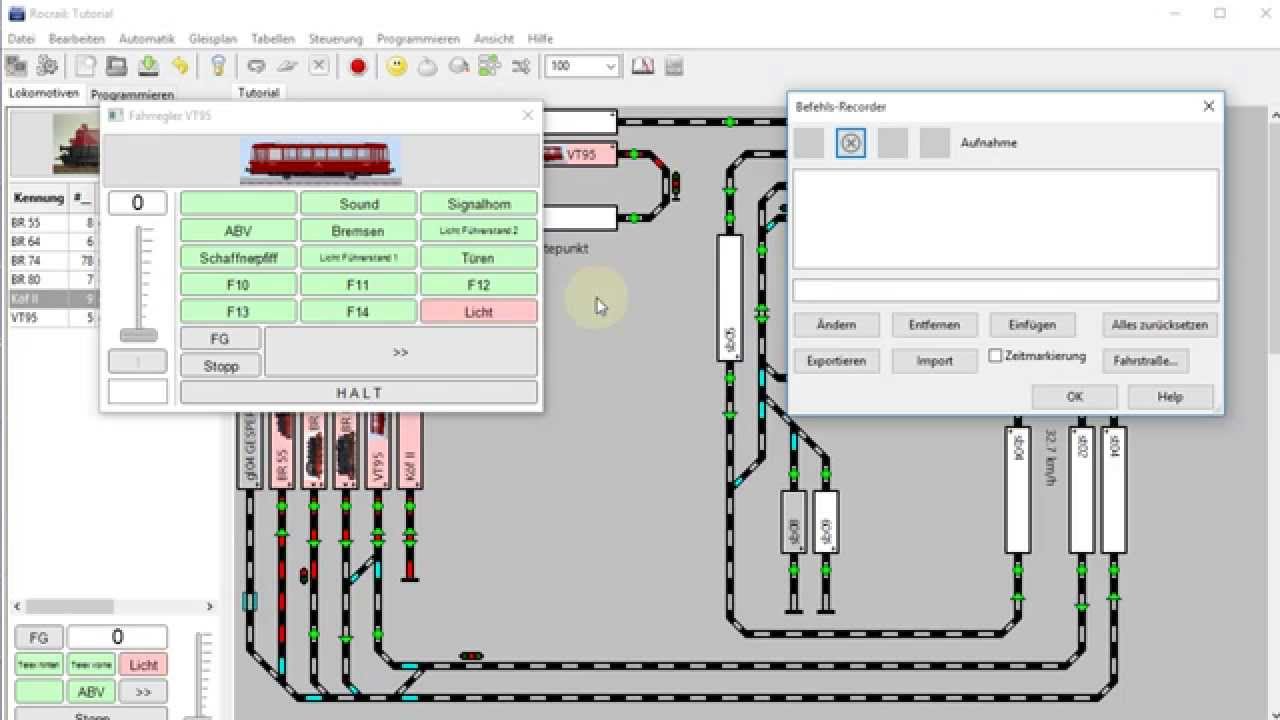
Task: Click Alles zurücksetzen in Befehls-Recorder
Action: [1160, 325]
